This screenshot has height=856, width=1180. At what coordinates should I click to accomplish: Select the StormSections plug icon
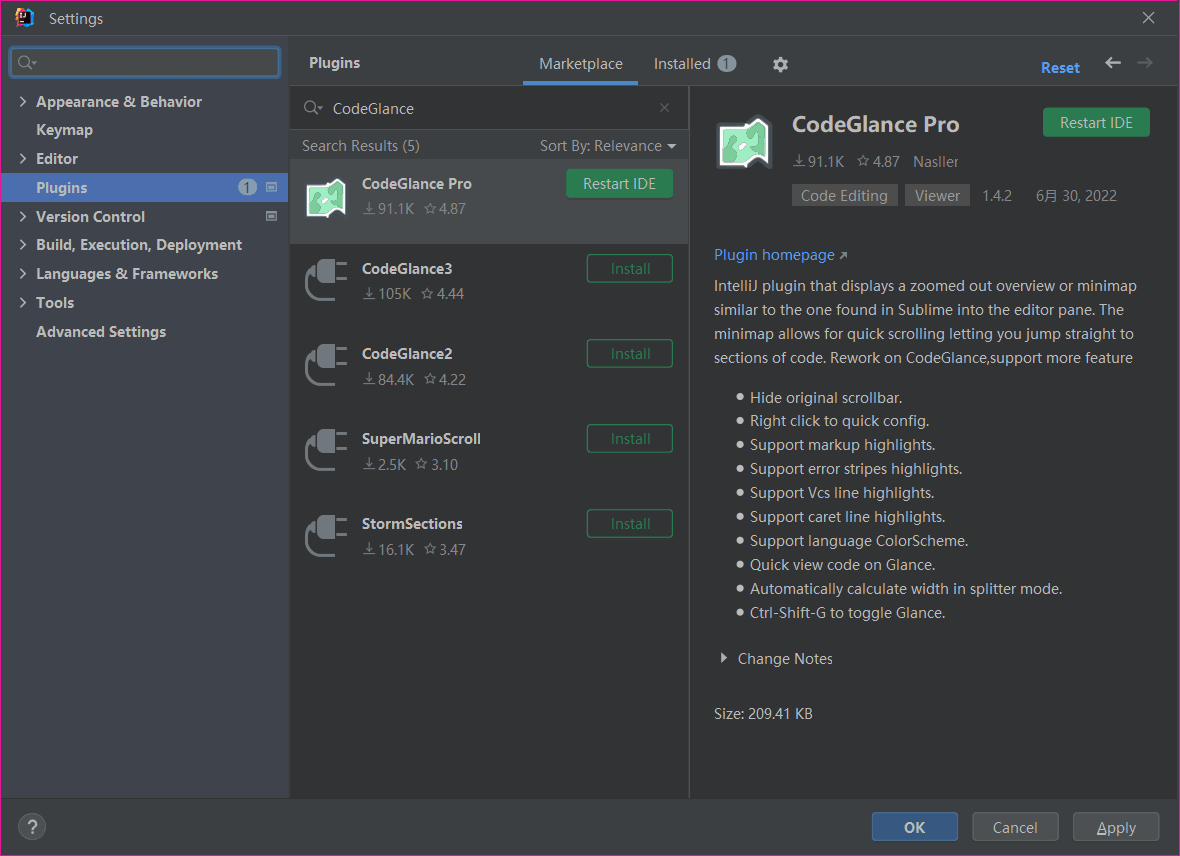(x=326, y=535)
